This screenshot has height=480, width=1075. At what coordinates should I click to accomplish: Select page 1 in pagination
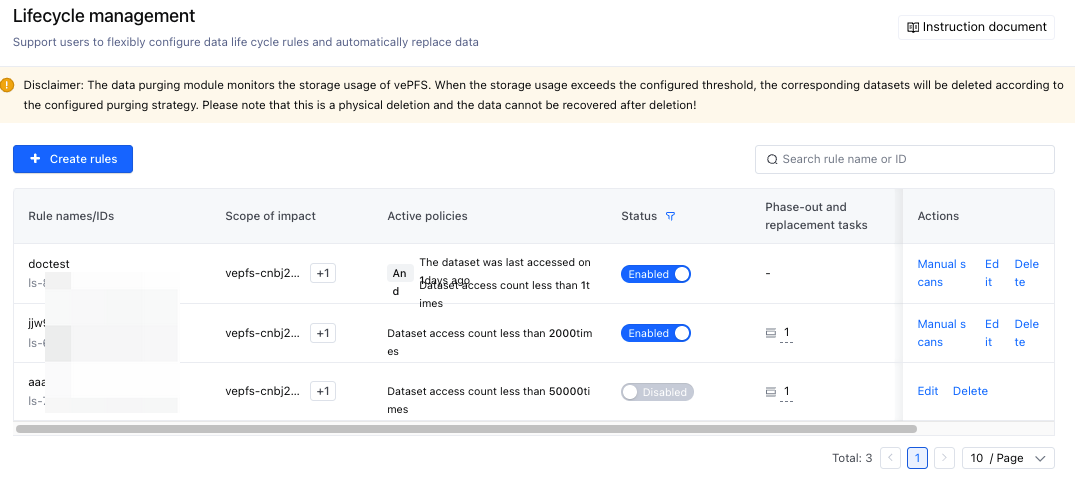point(917,458)
